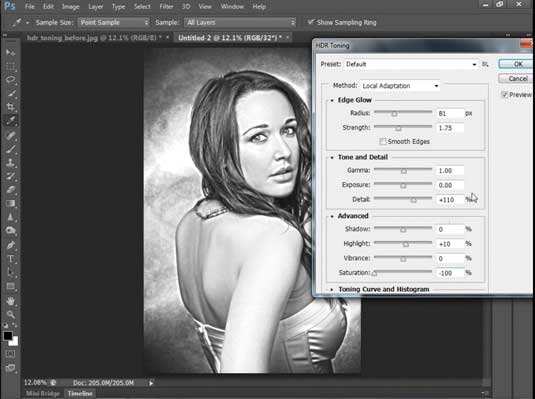Adjust the Radius slider handle
Image resolution: width=535 pixels, height=399 pixels.
(394, 114)
